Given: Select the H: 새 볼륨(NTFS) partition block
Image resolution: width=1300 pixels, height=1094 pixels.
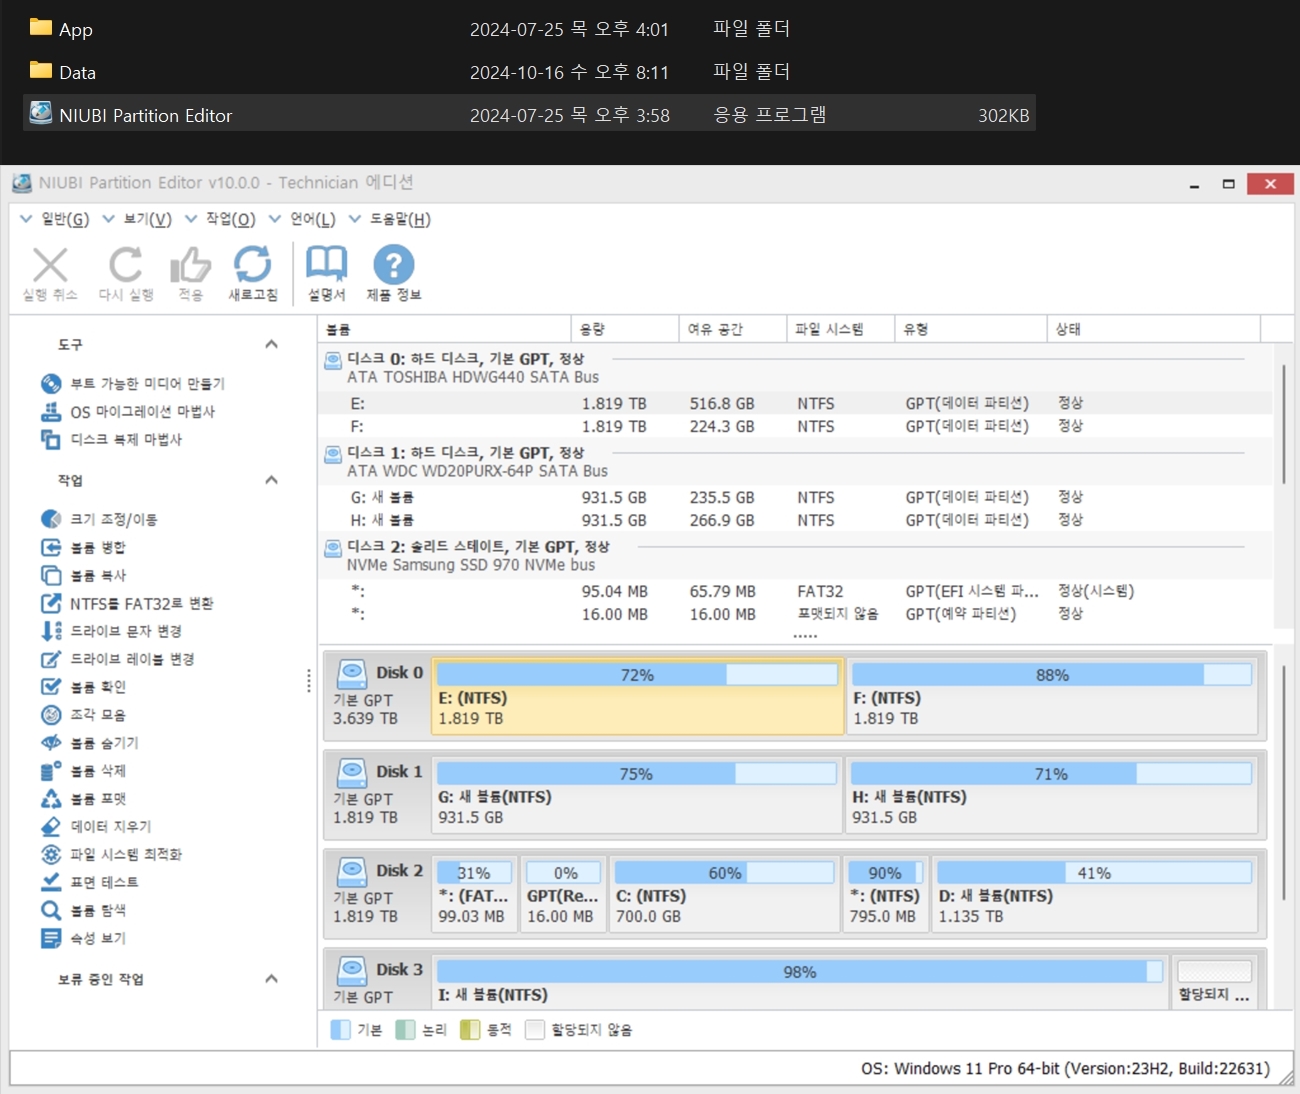Looking at the screenshot, I should [x=1052, y=795].
